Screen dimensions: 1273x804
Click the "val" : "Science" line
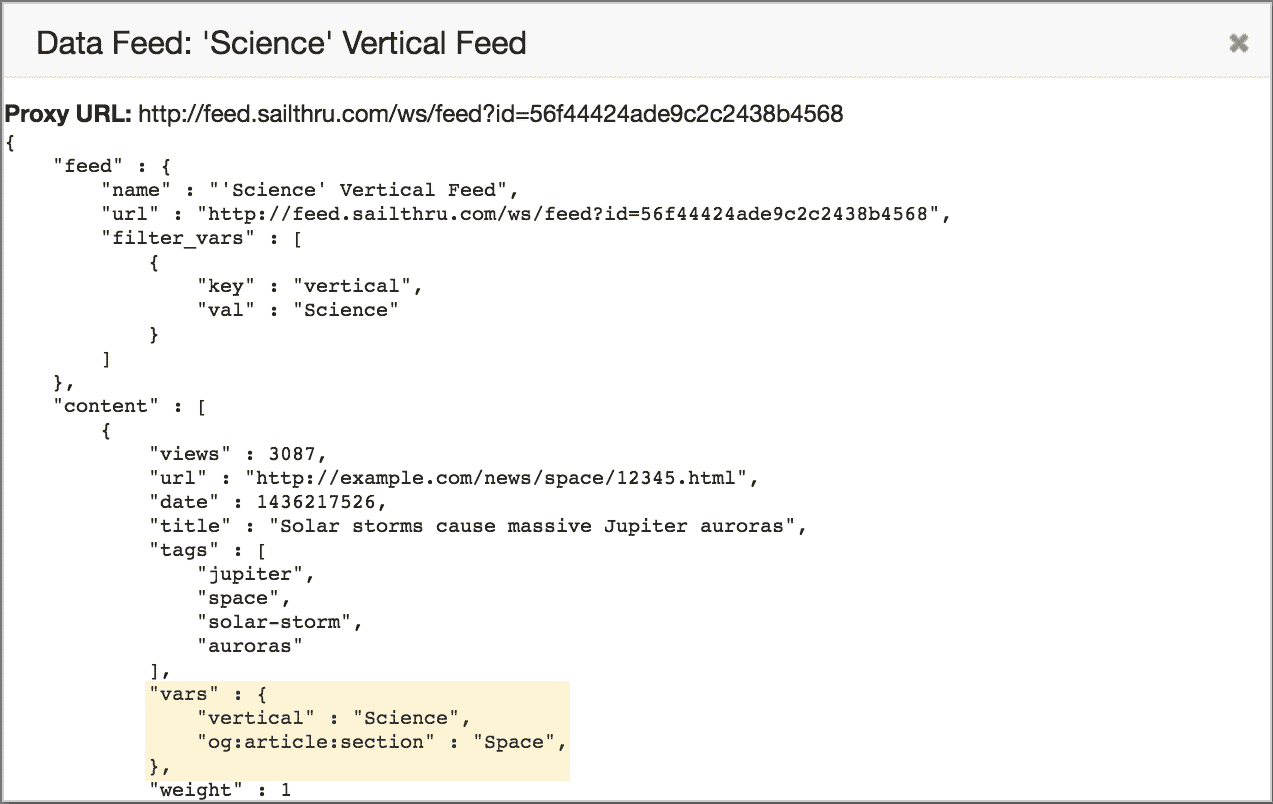point(298,310)
